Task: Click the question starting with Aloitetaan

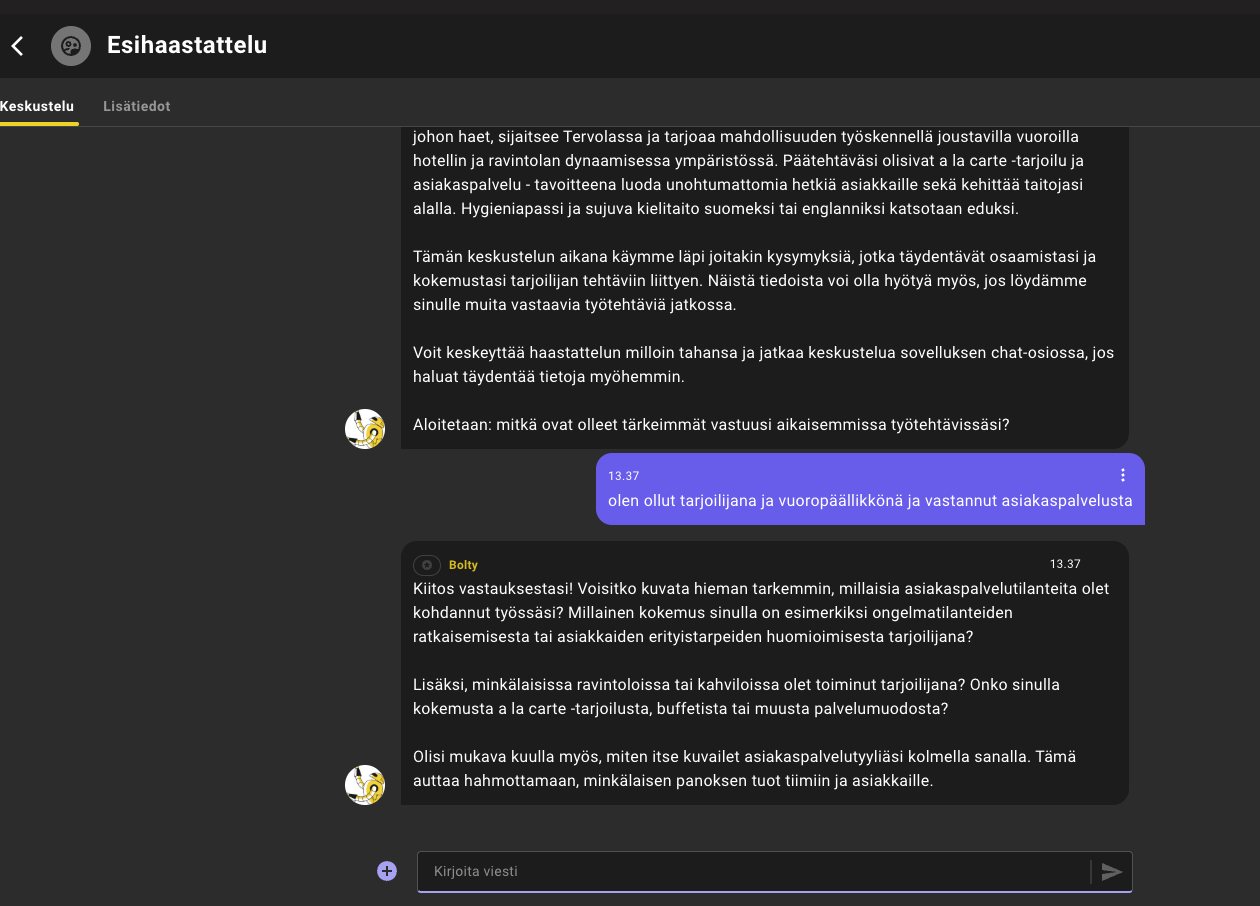Action: [x=711, y=424]
